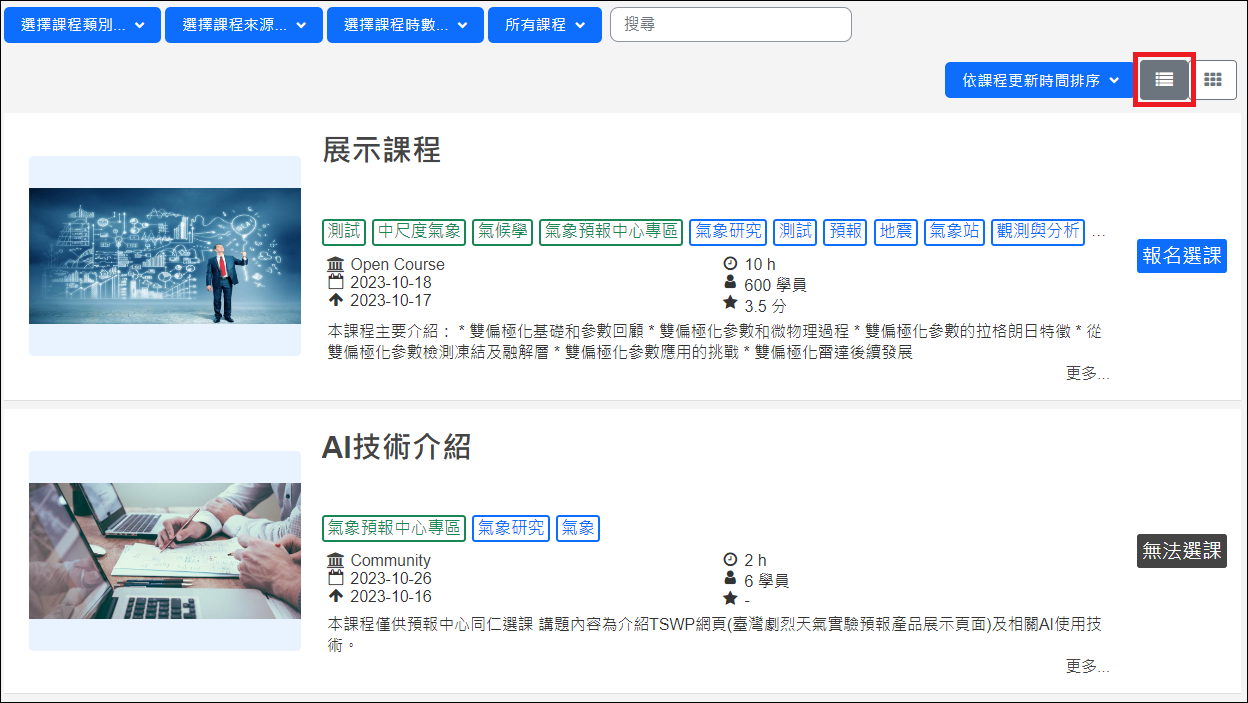
Task: Click the Community source text
Action: coord(391,561)
